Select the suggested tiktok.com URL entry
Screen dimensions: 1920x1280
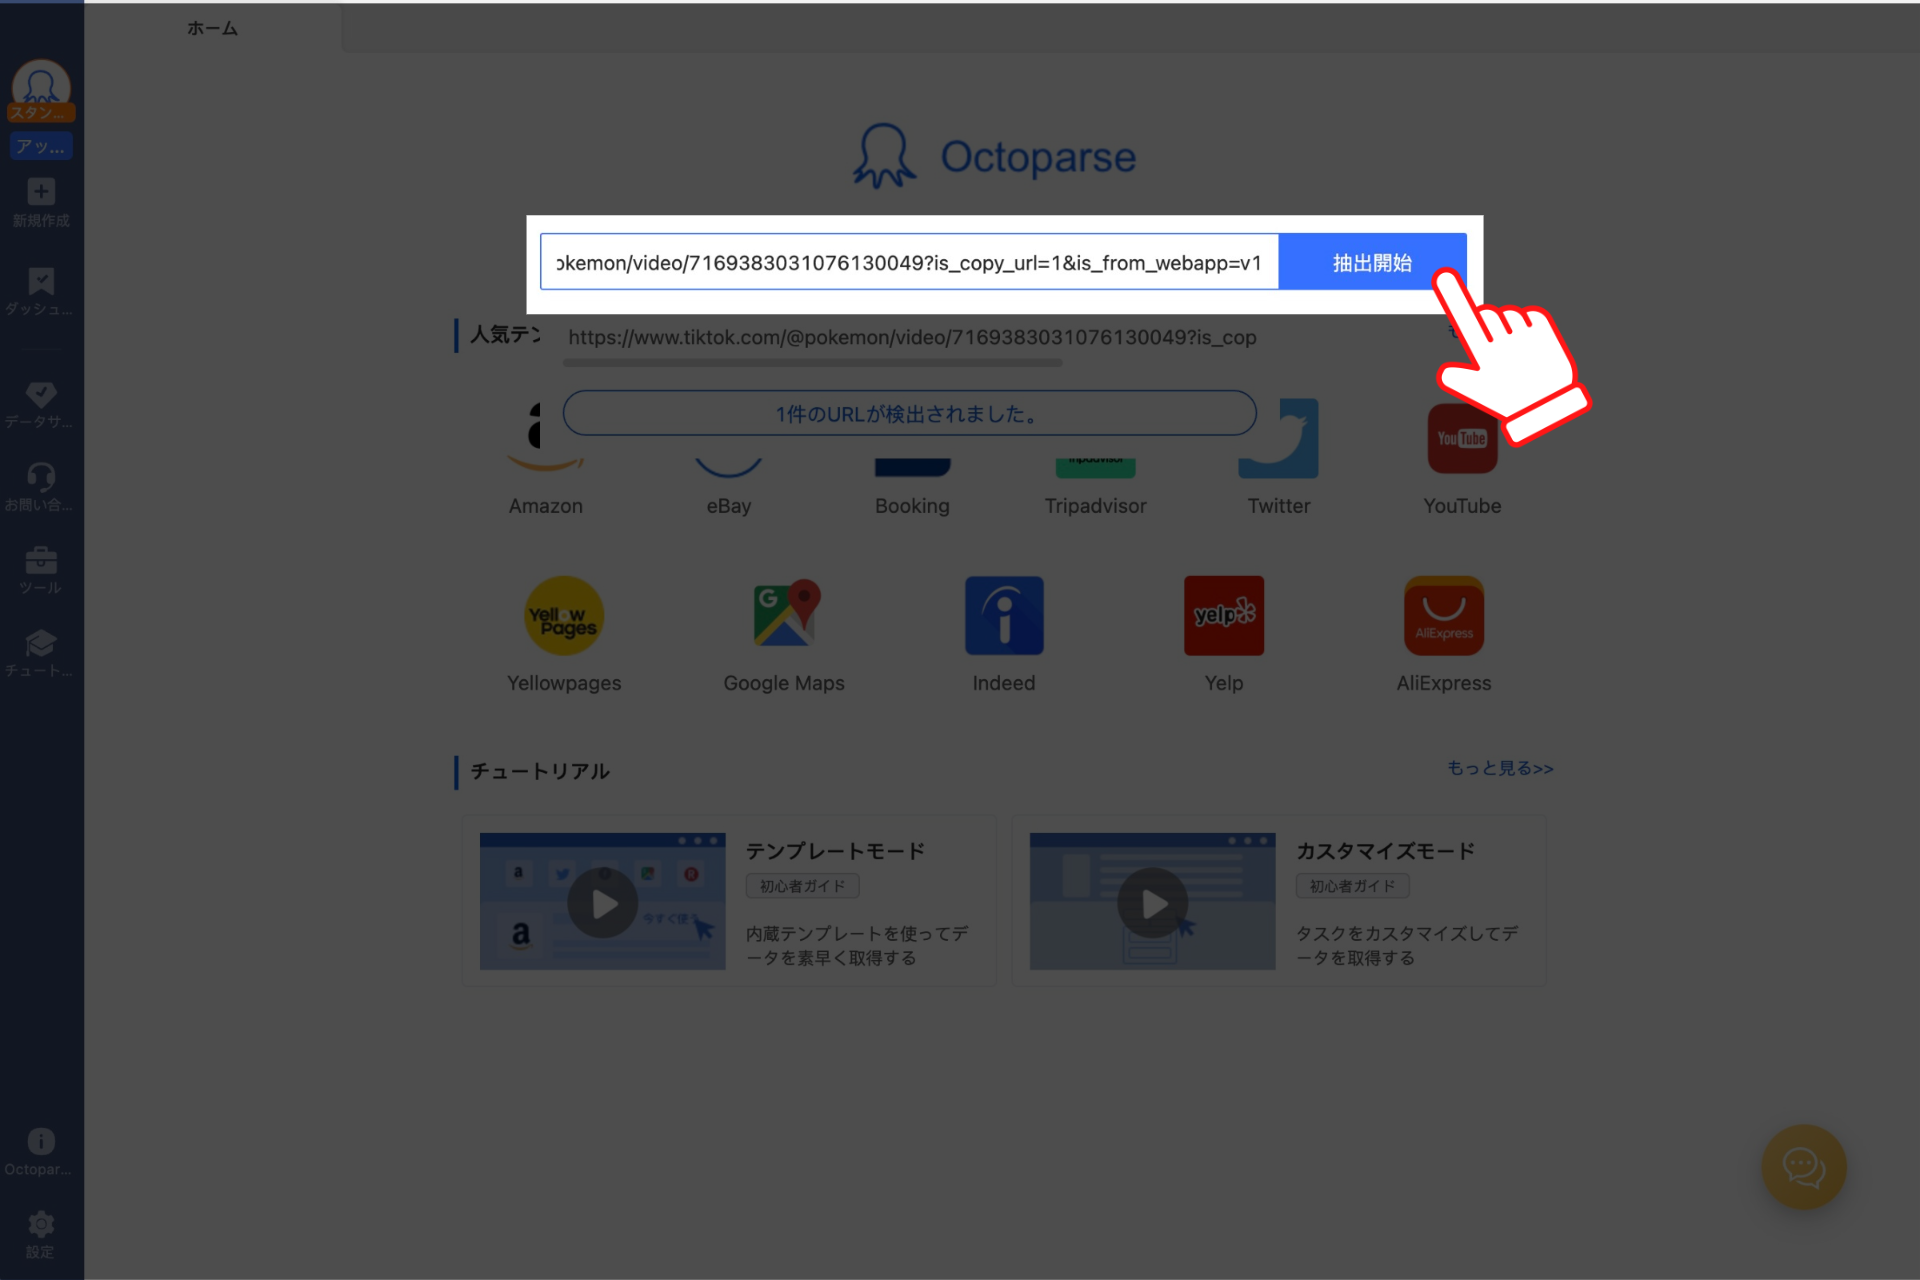pyautogui.click(x=911, y=337)
